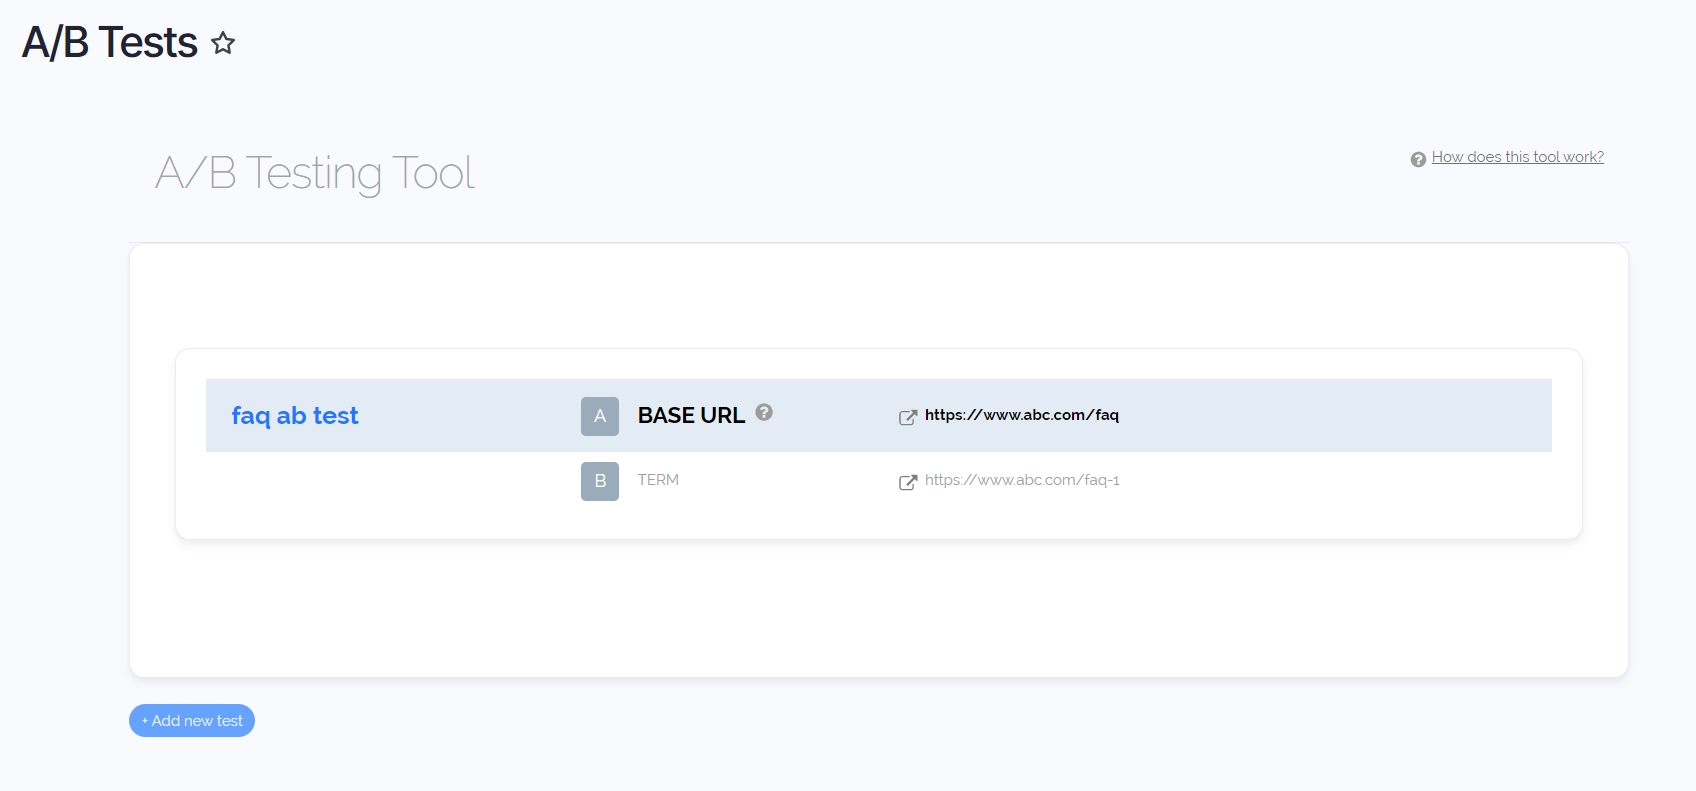
Task: Click the TERM label in row B
Action: click(658, 480)
